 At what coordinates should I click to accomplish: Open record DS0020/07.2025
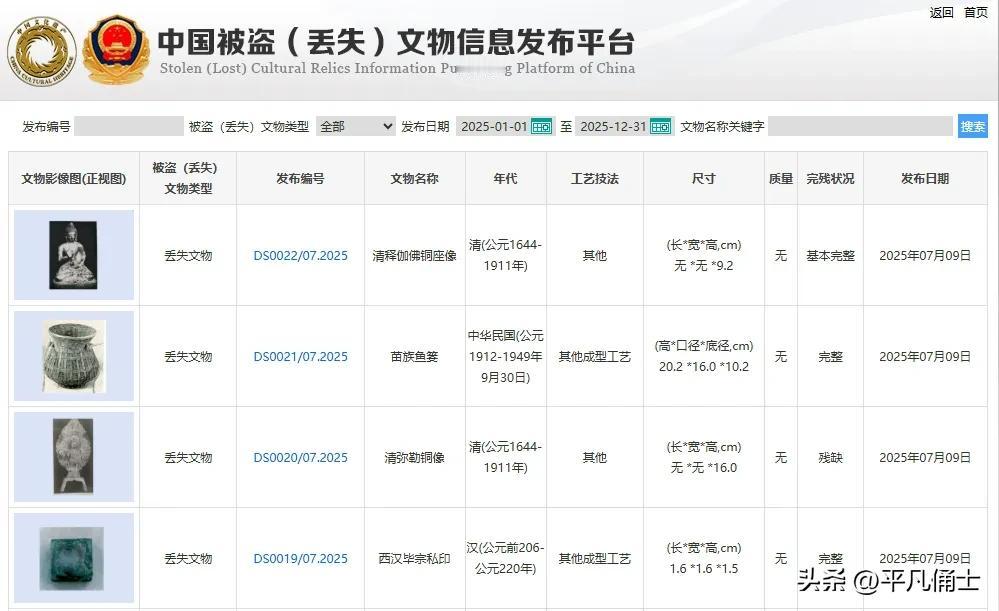pos(299,457)
